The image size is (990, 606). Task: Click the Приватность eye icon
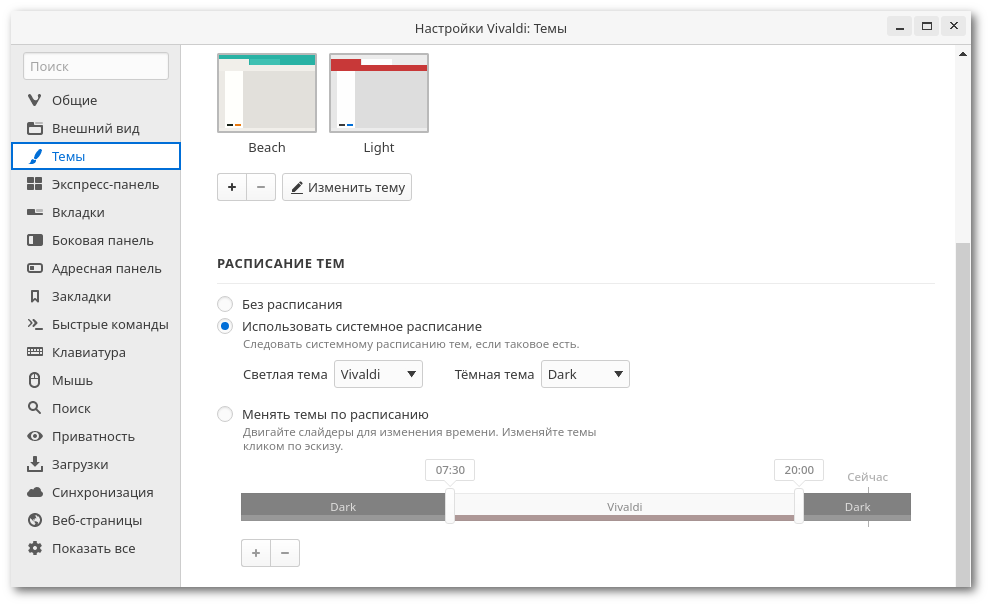[33, 436]
